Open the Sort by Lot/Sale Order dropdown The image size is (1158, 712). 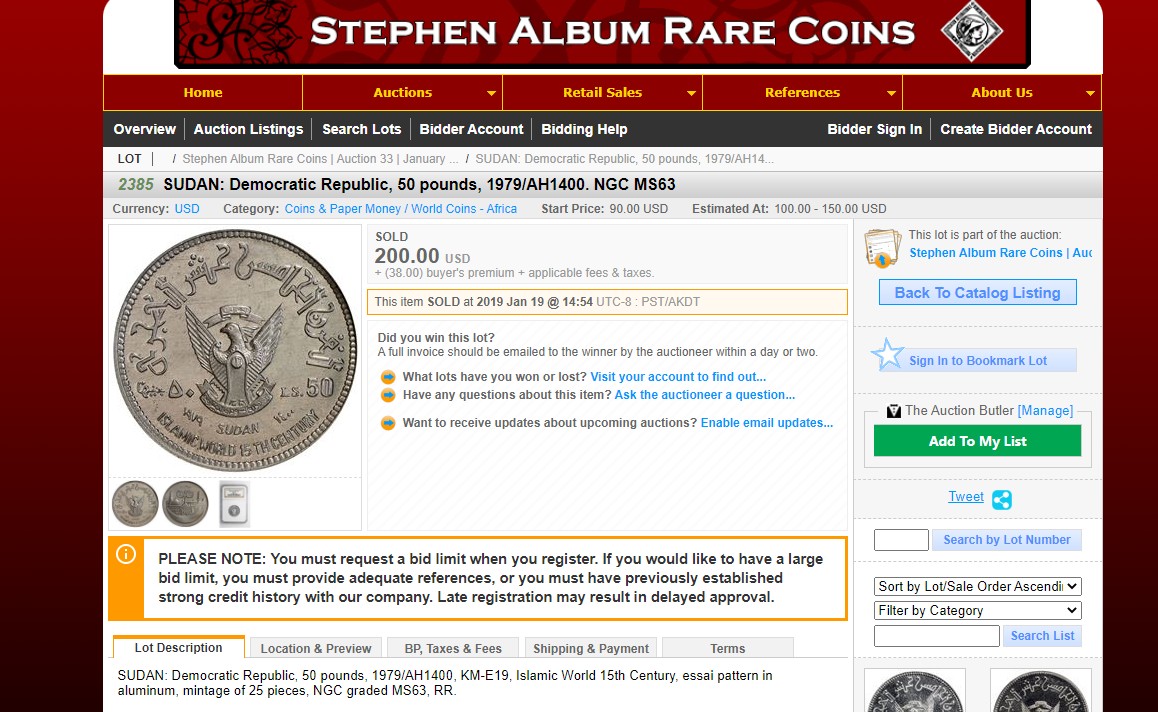click(x=978, y=586)
